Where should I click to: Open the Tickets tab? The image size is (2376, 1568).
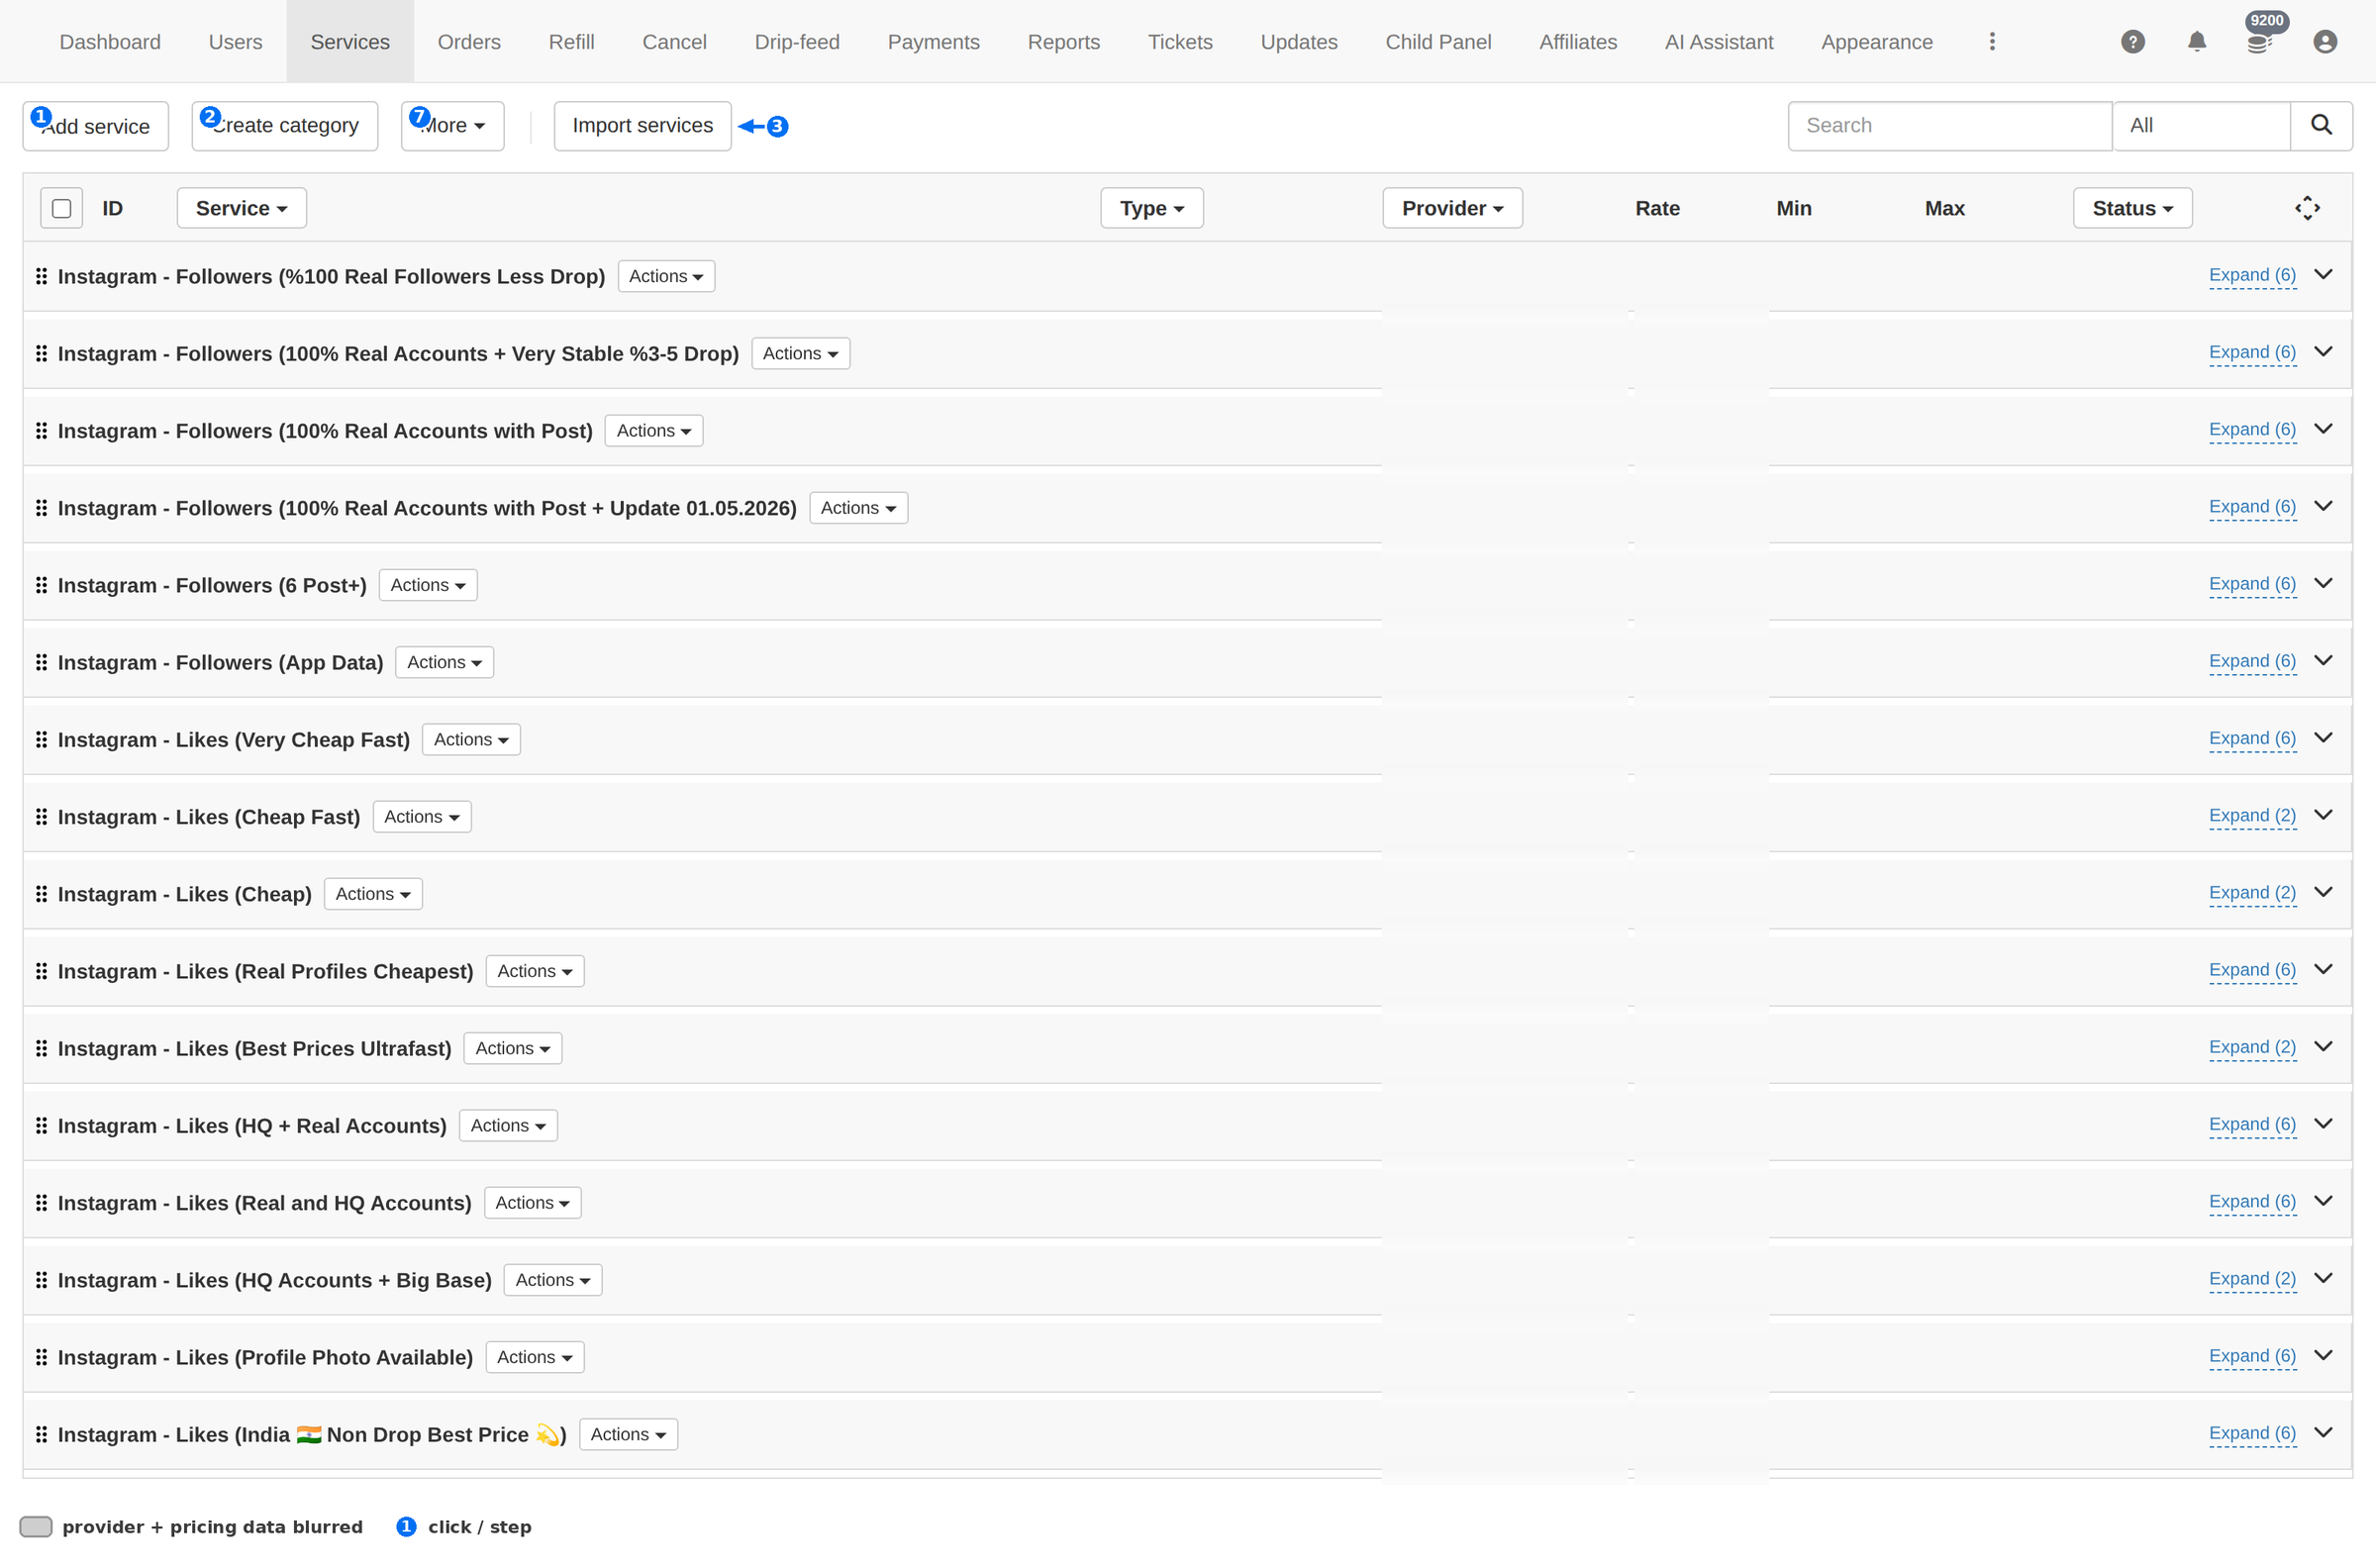[1180, 42]
